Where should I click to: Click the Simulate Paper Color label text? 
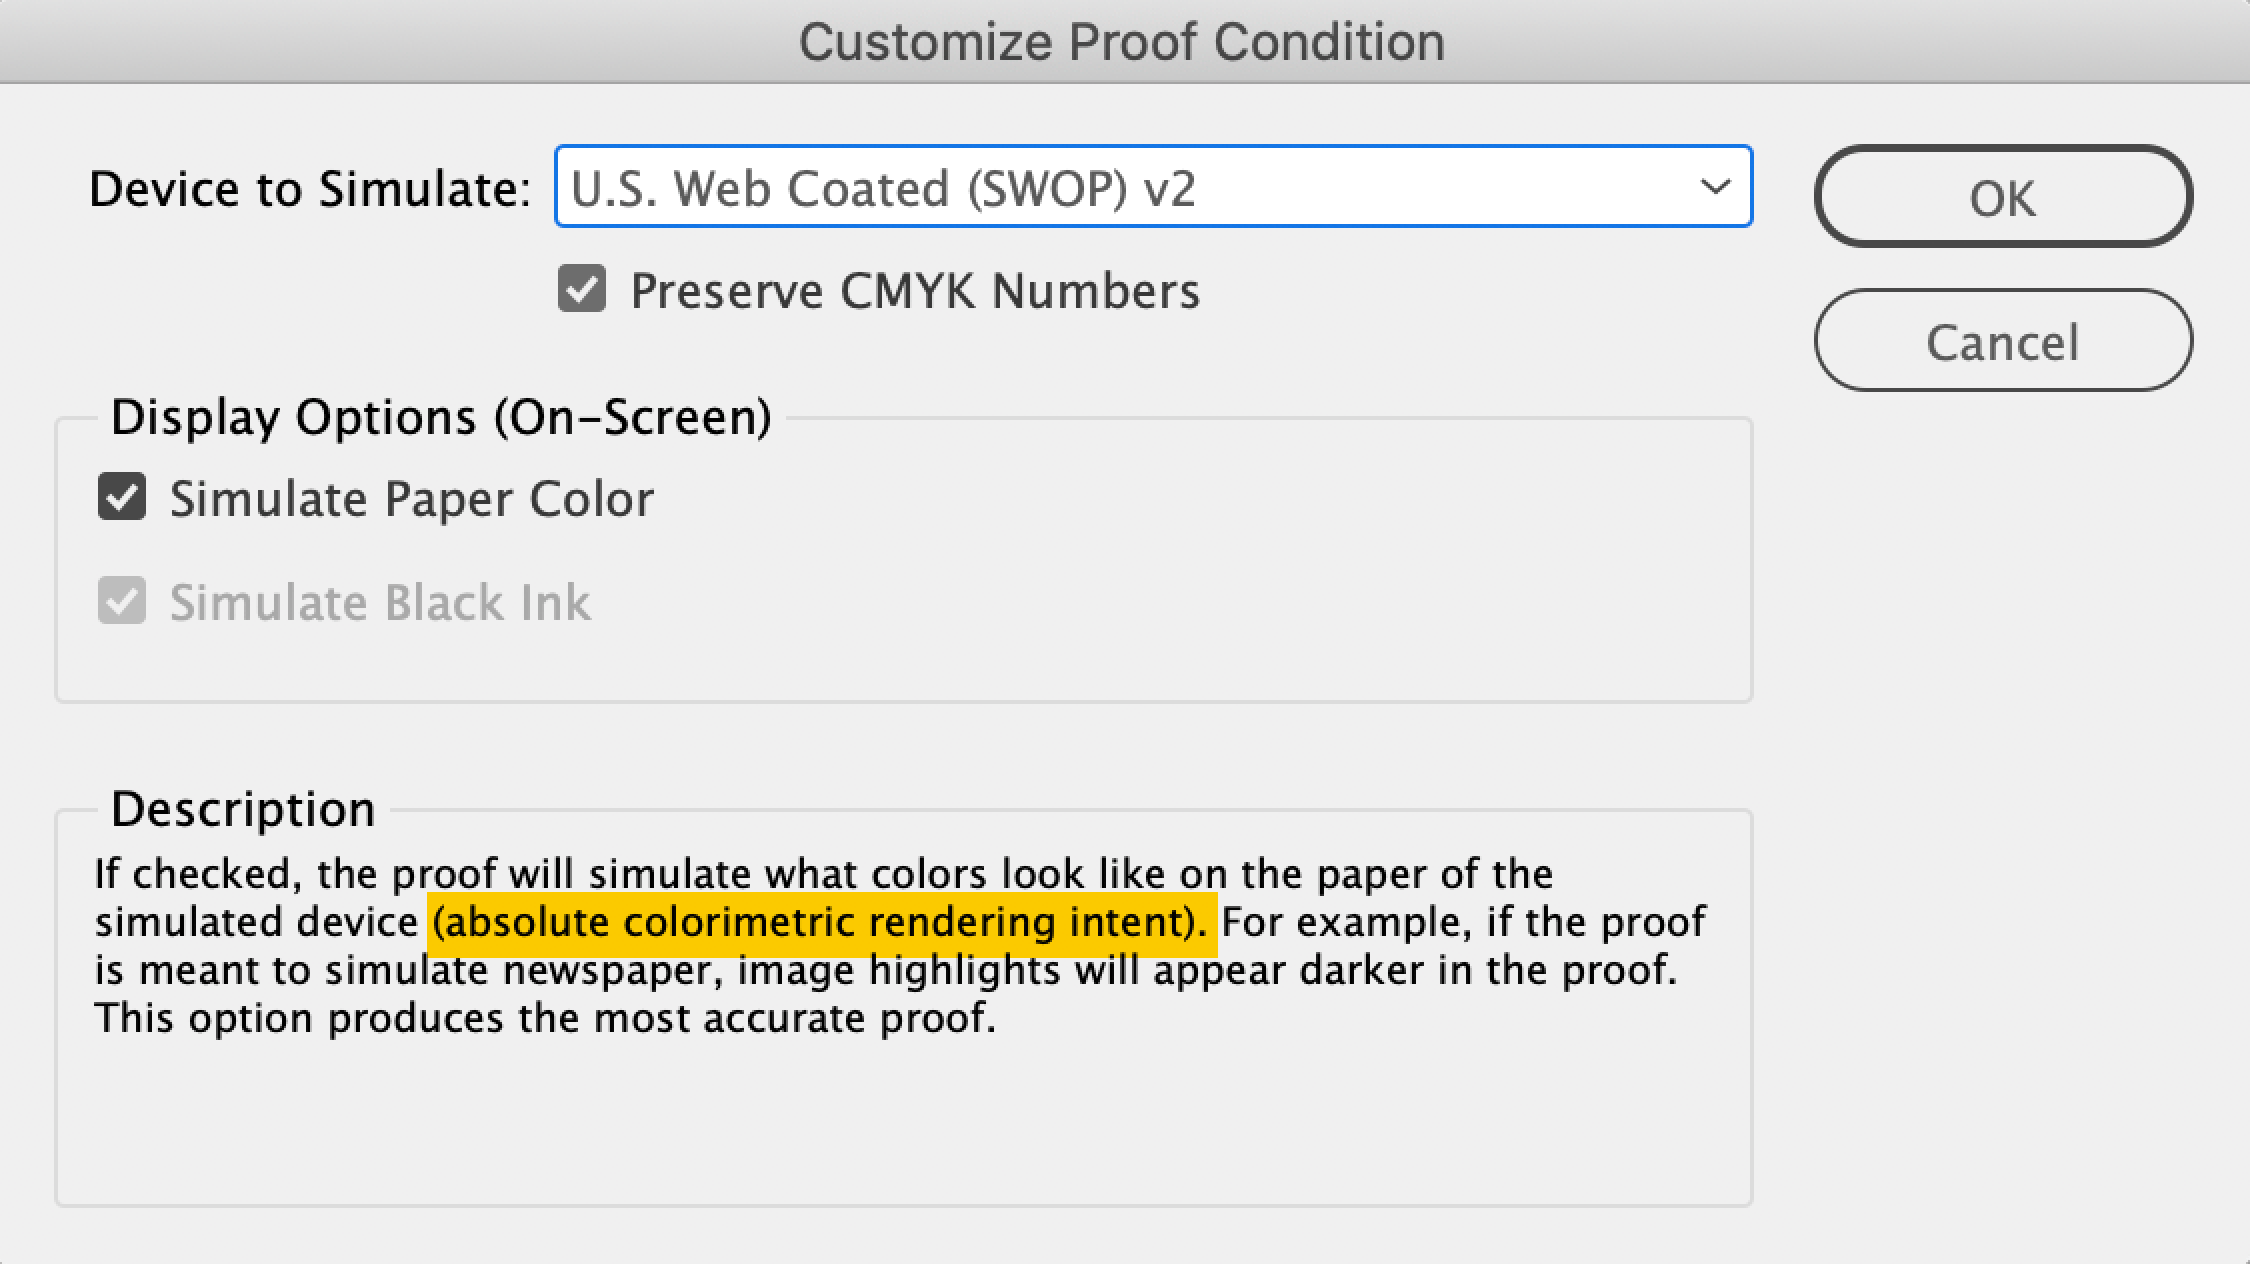[413, 498]
